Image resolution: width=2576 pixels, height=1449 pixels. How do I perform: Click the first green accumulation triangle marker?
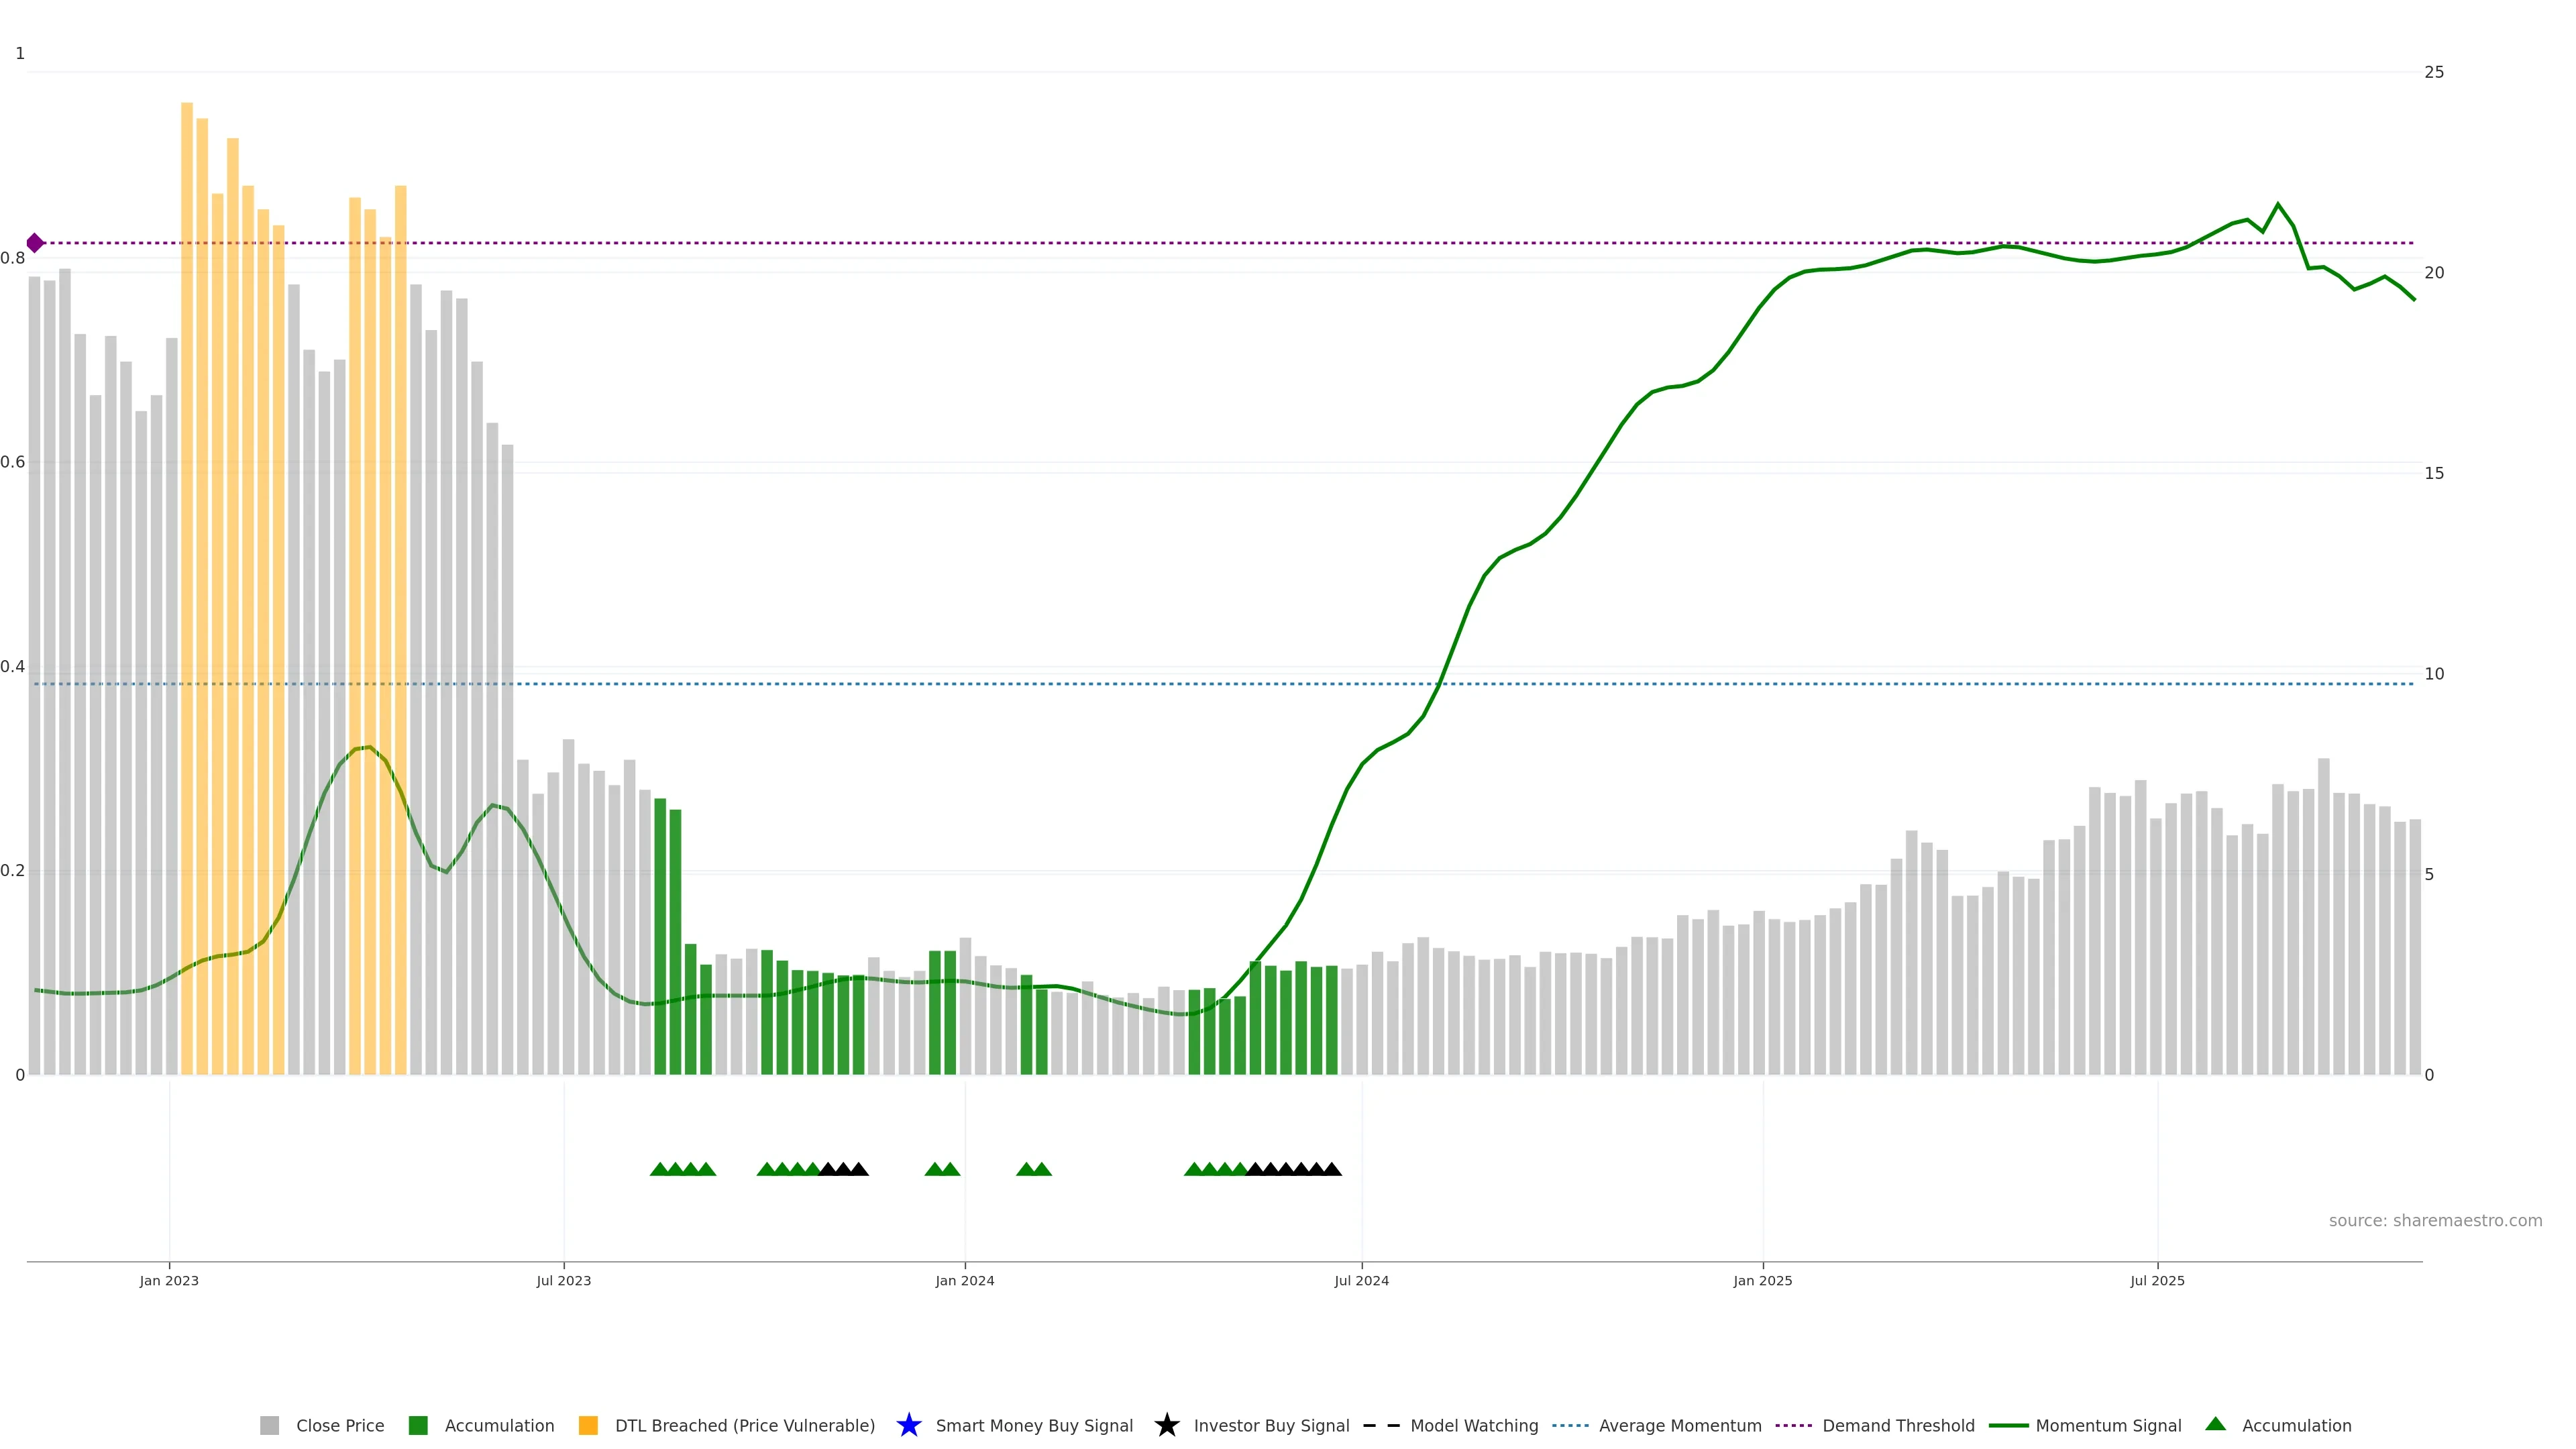point(659,1169)
